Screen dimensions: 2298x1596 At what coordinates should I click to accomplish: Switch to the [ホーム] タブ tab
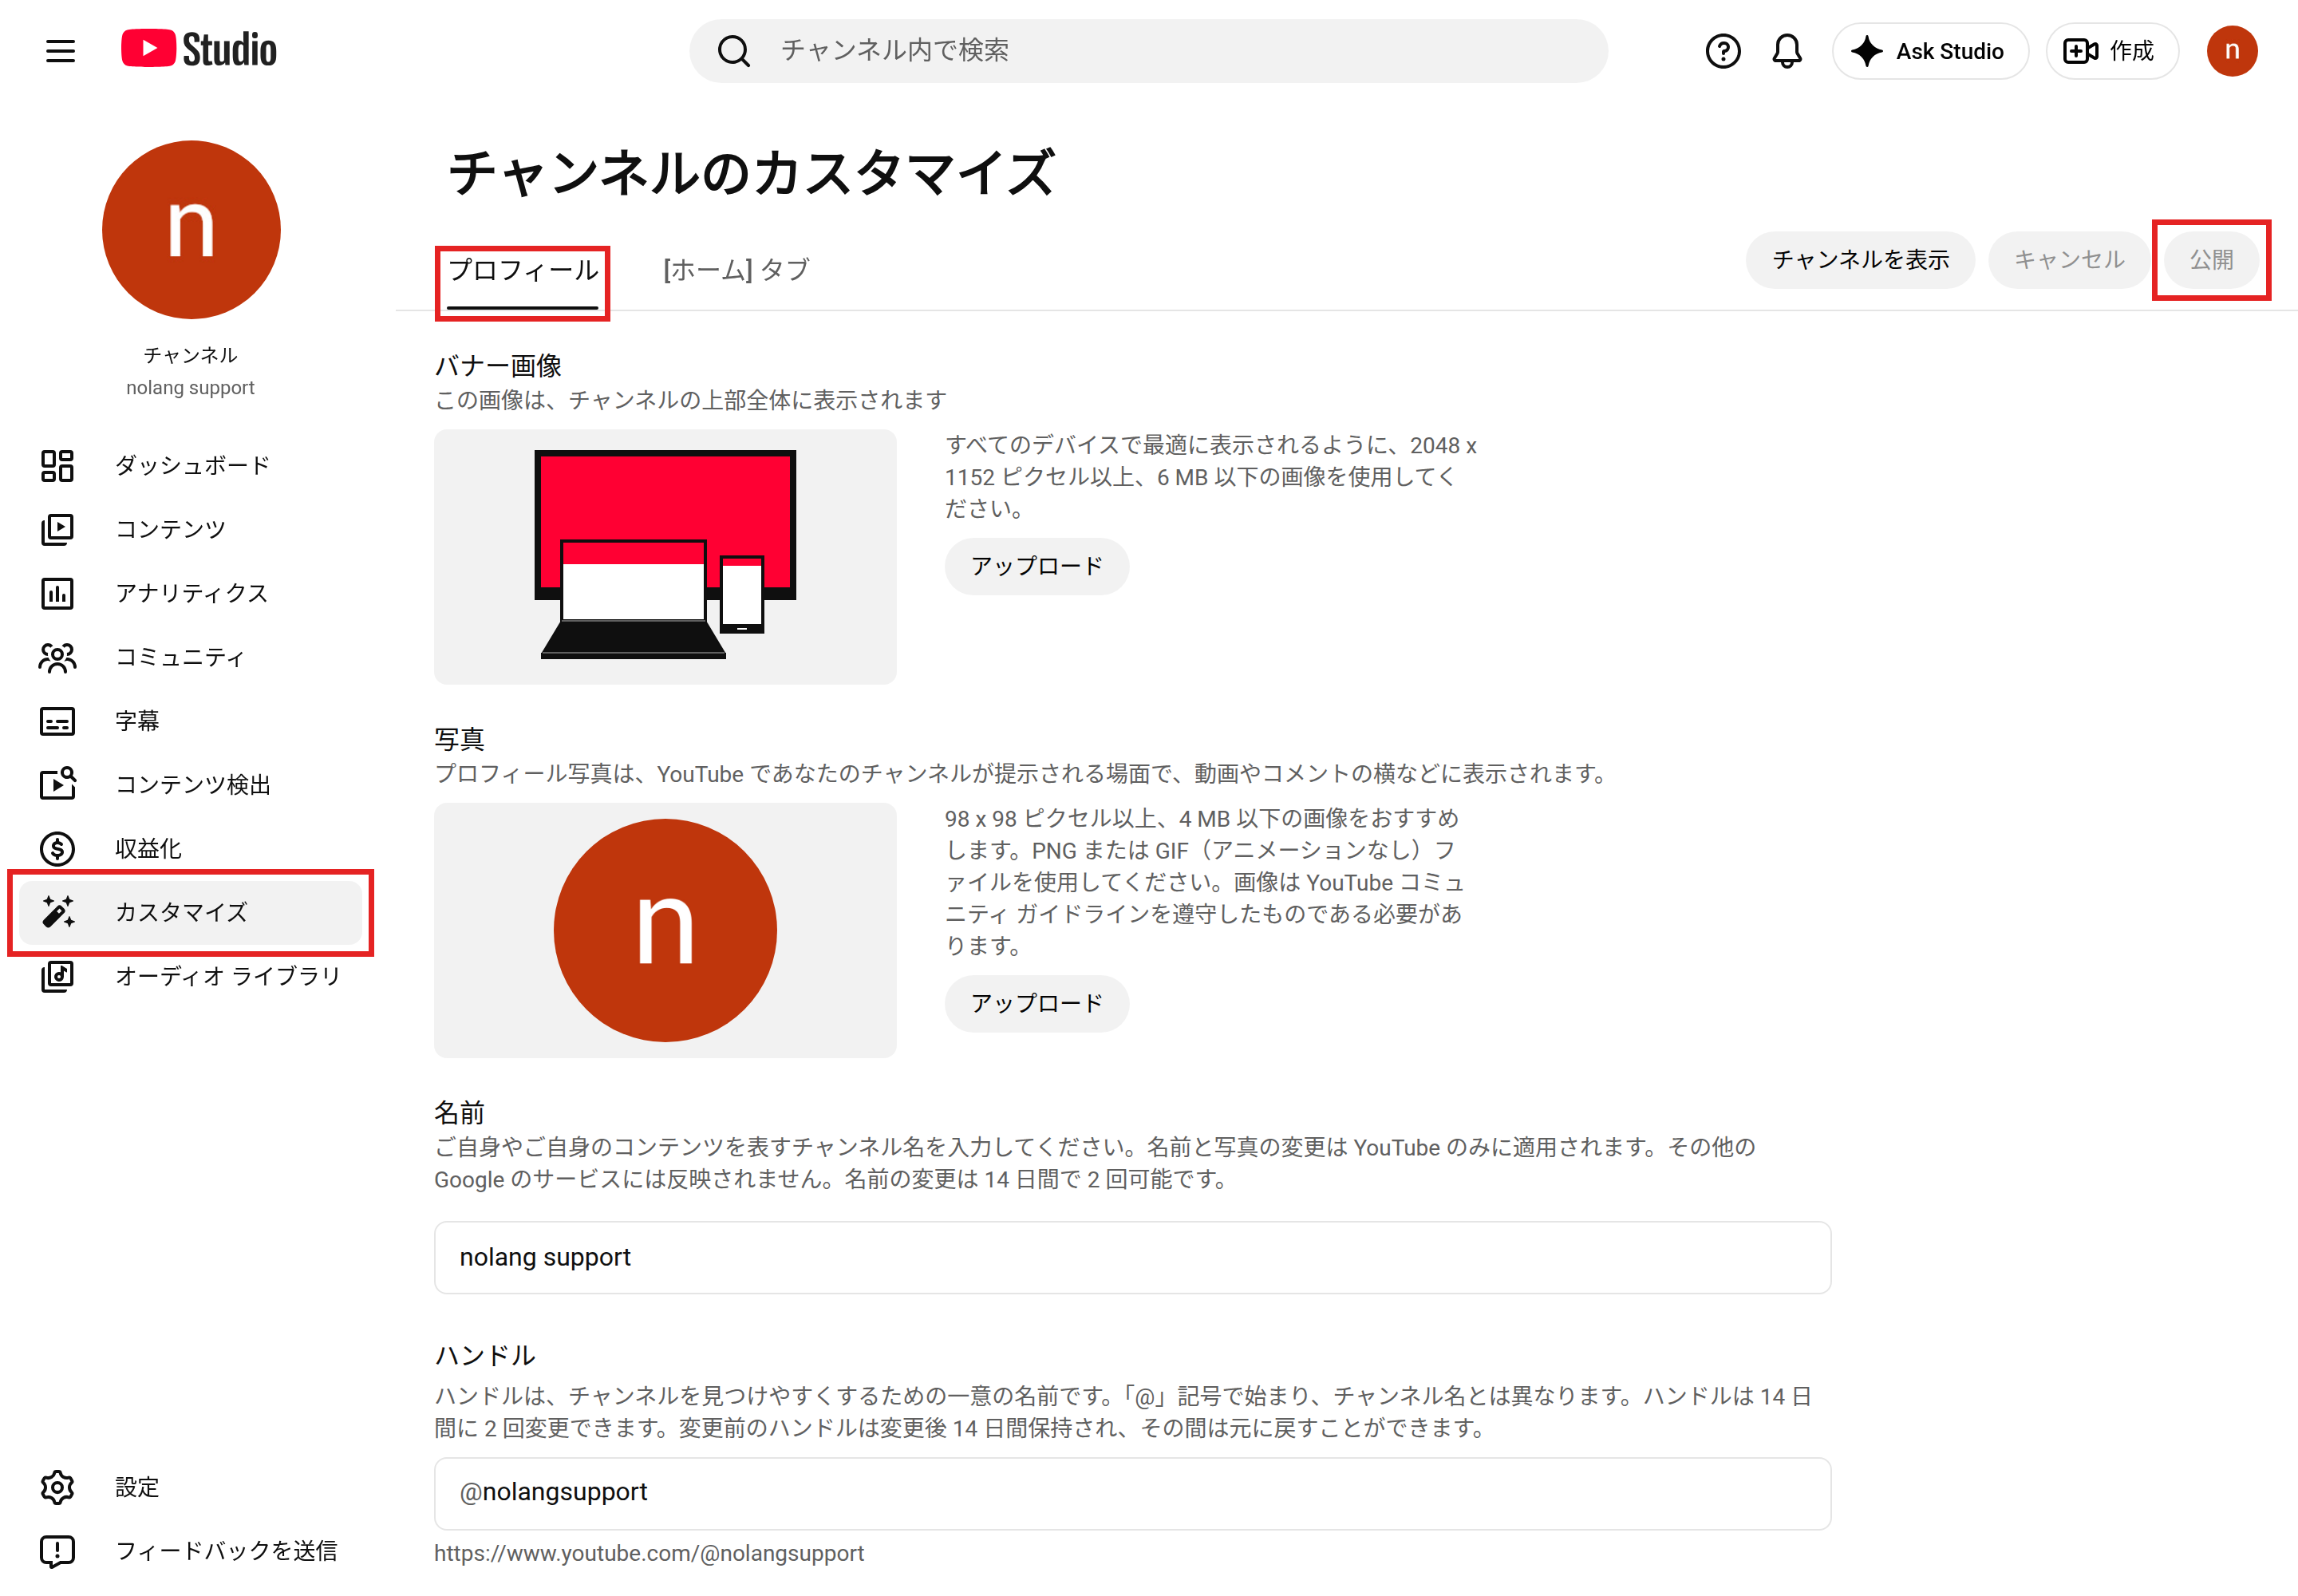click(x=736, y=270)
